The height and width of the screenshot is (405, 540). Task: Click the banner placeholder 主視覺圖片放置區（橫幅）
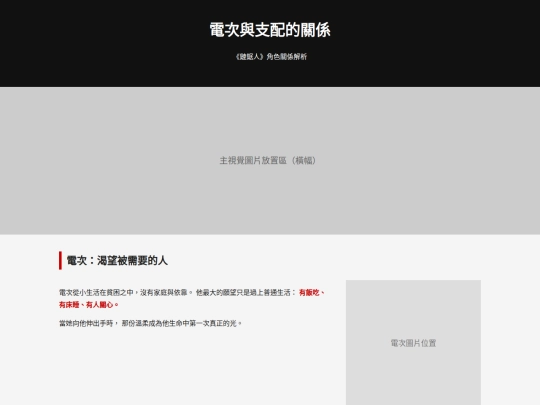click(270, 161)
